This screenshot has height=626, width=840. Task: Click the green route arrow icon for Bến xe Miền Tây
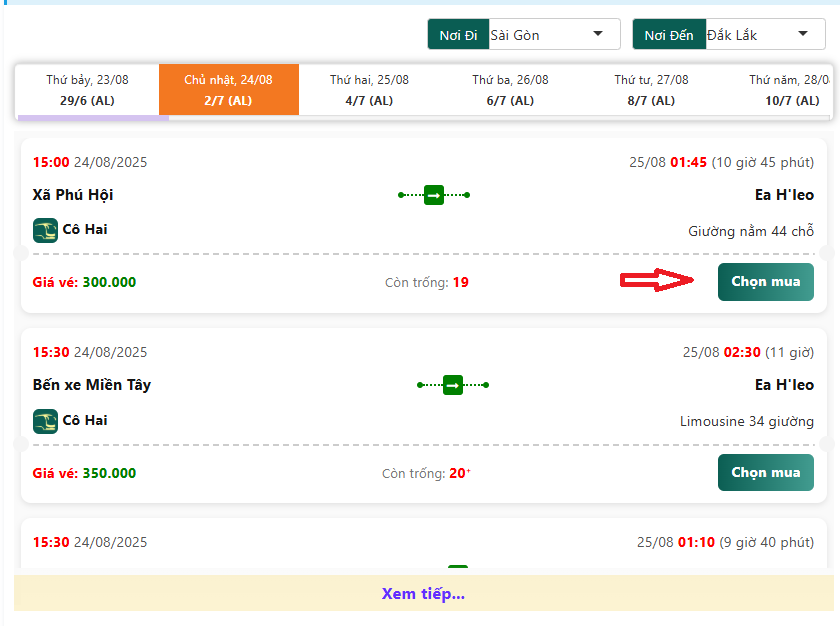click(453, 385)
